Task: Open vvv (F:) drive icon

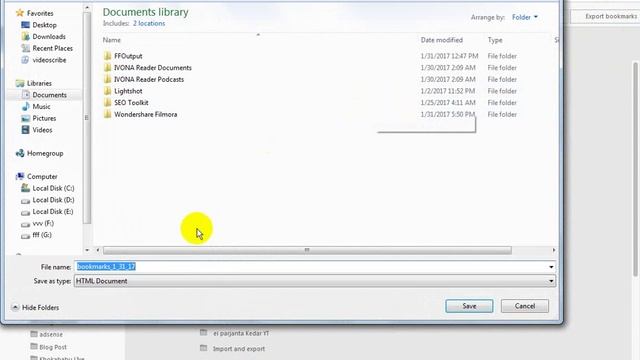Action: pos(25,224)
